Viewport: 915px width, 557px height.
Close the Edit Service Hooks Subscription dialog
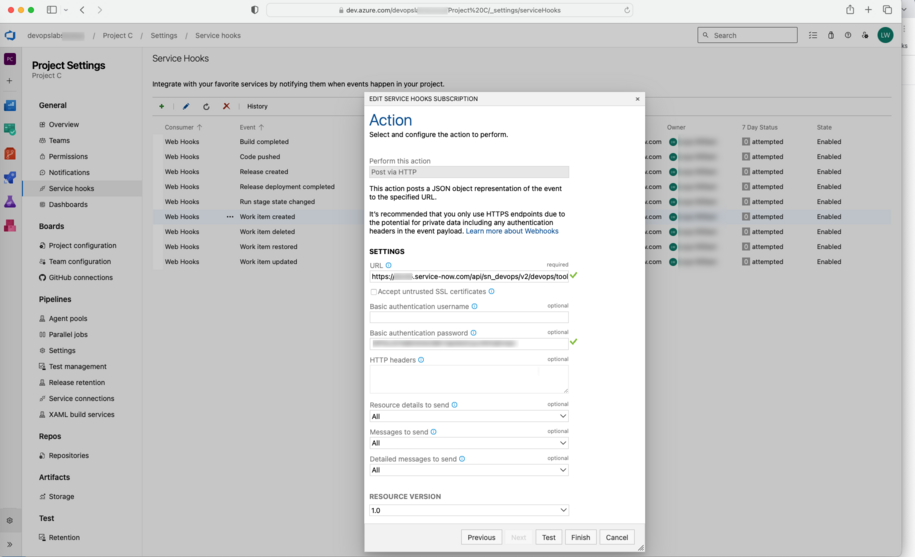637,99
